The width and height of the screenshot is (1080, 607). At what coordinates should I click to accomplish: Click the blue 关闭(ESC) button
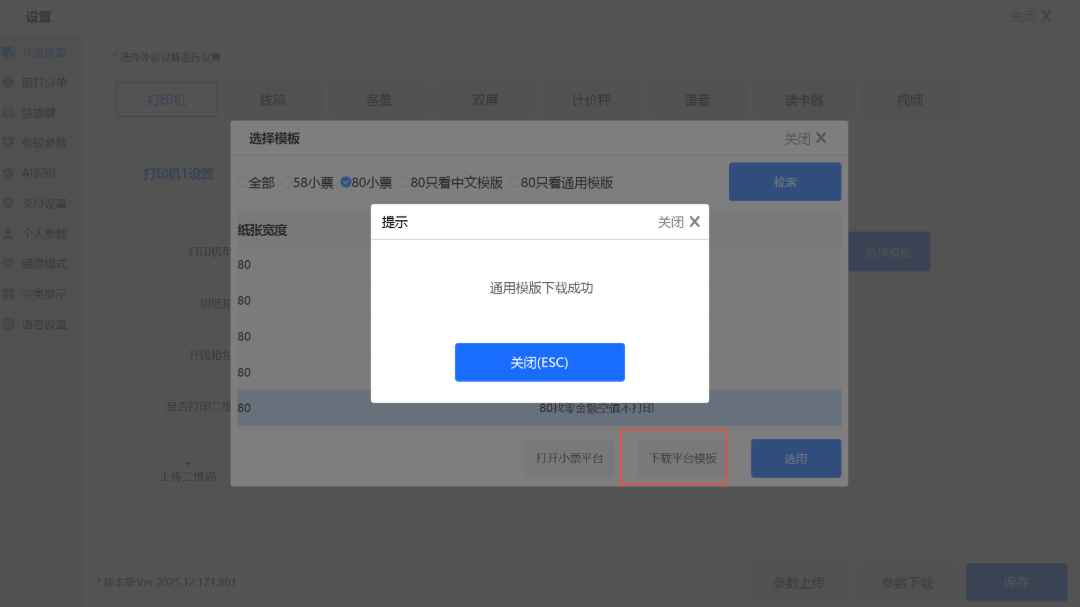click(x=539, y=362)
